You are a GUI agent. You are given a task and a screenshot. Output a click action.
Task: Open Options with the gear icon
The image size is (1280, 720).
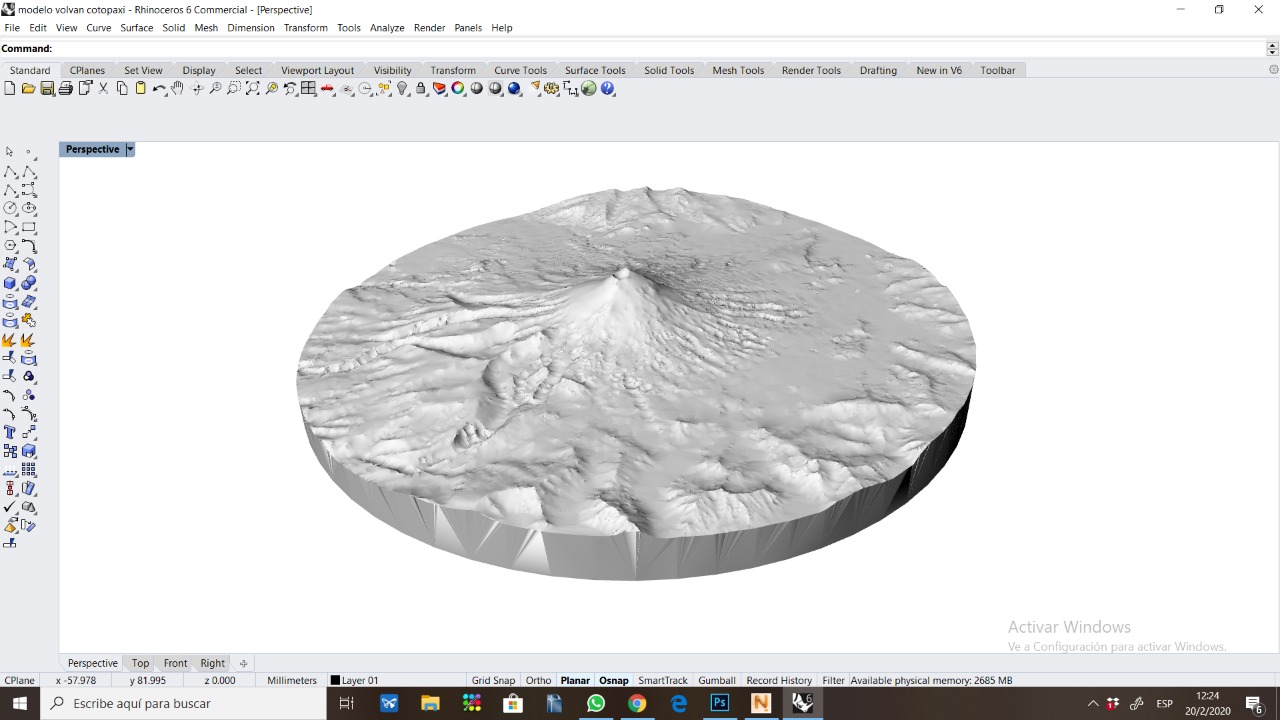551,88
